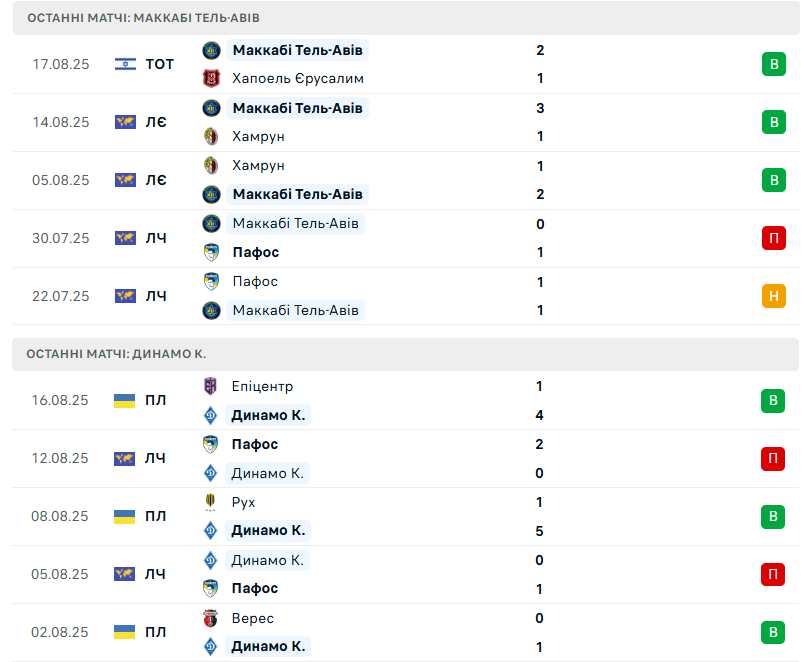
Task: Click Maccabi Tel Aviv crest in 05.08.25 match
Action: pos(211,194)
